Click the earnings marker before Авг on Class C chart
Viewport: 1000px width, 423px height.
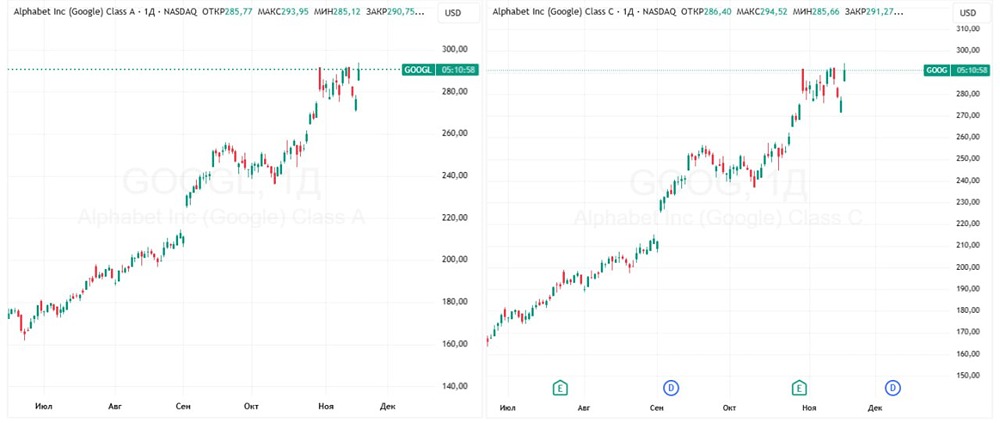pos(561,387)
